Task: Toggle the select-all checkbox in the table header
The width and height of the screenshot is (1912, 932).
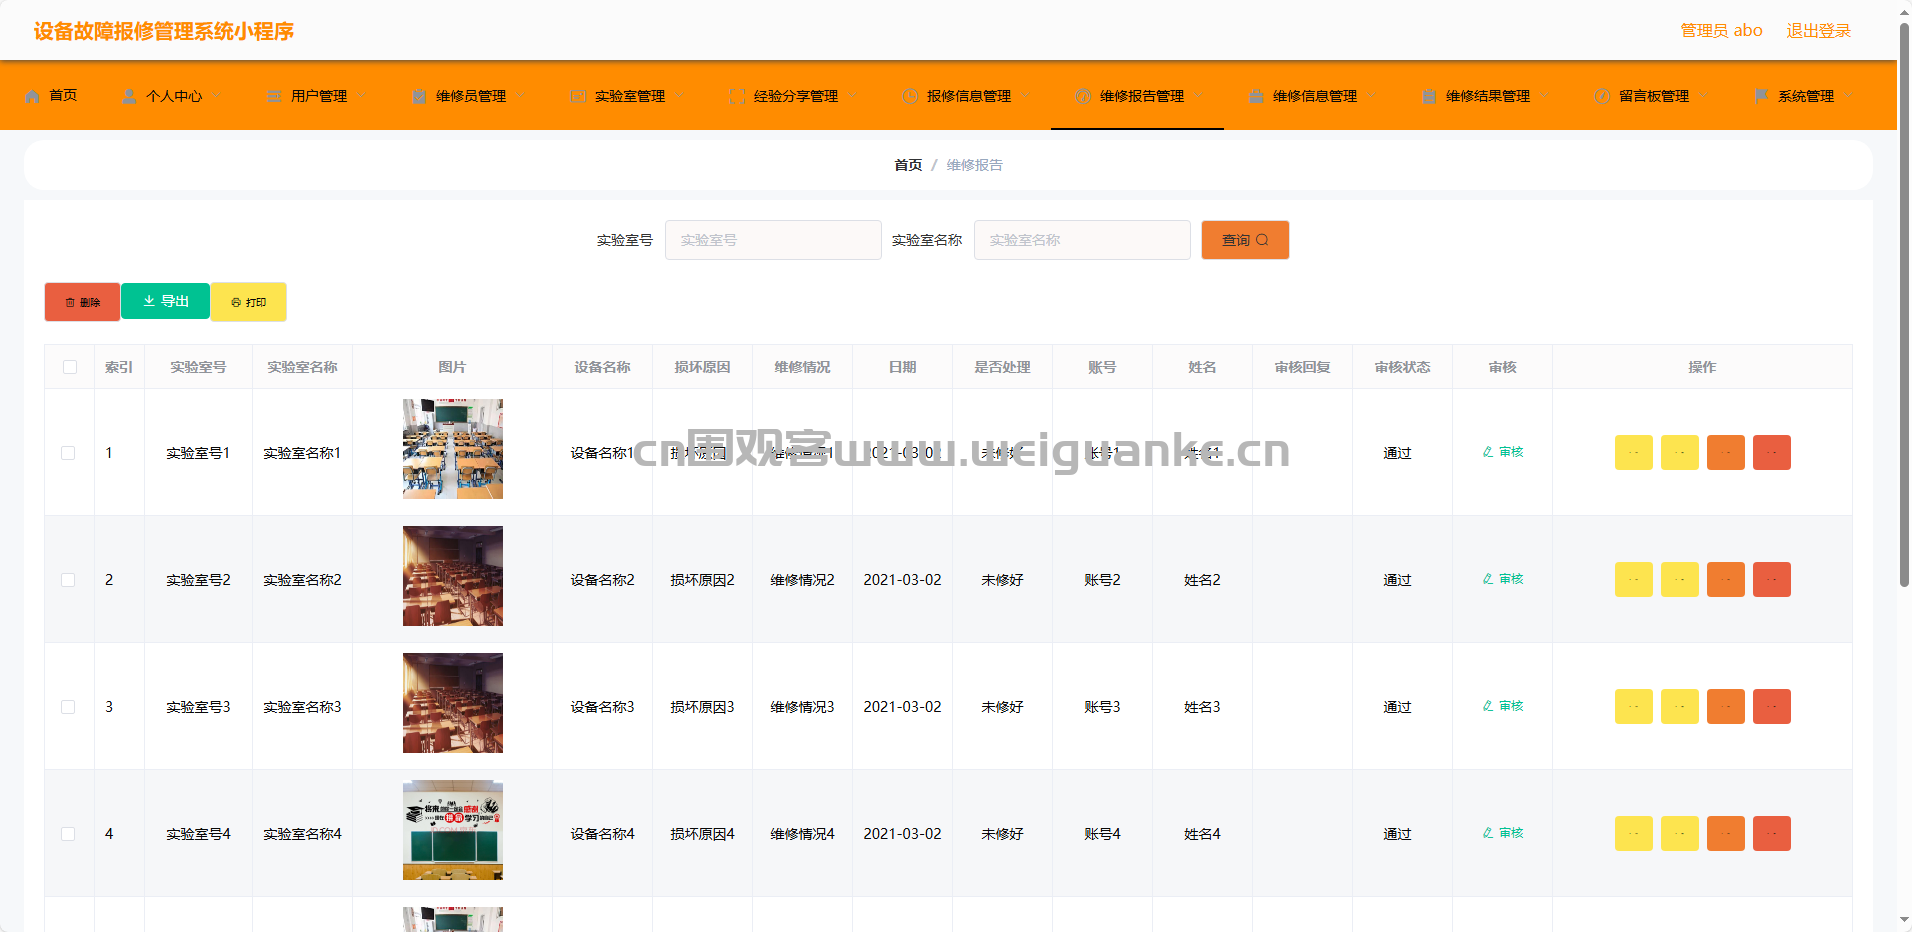Action: pos(70,367)
